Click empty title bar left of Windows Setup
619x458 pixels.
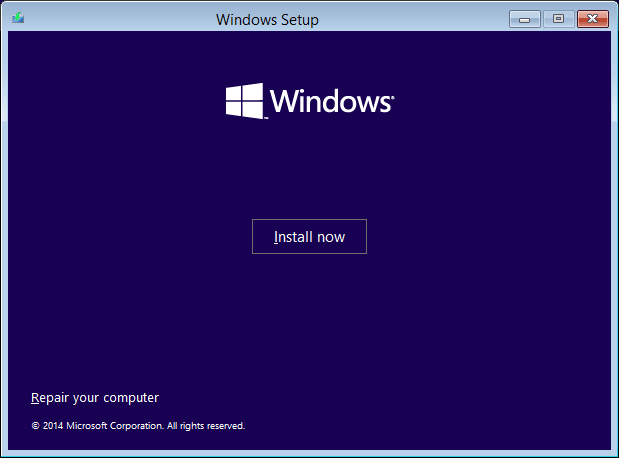(x=120, y=19)
